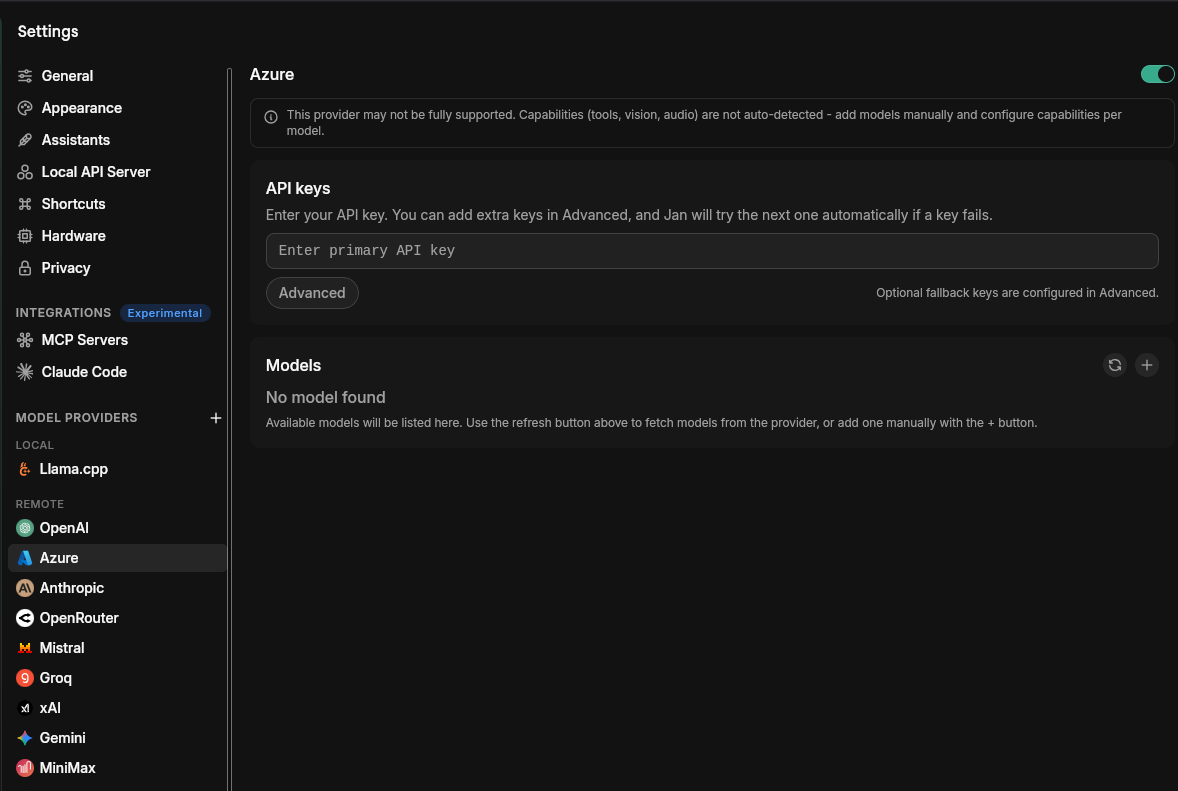Open Advanced API key options
Screen dimensions: 1178x791
(x=312, y=293)
